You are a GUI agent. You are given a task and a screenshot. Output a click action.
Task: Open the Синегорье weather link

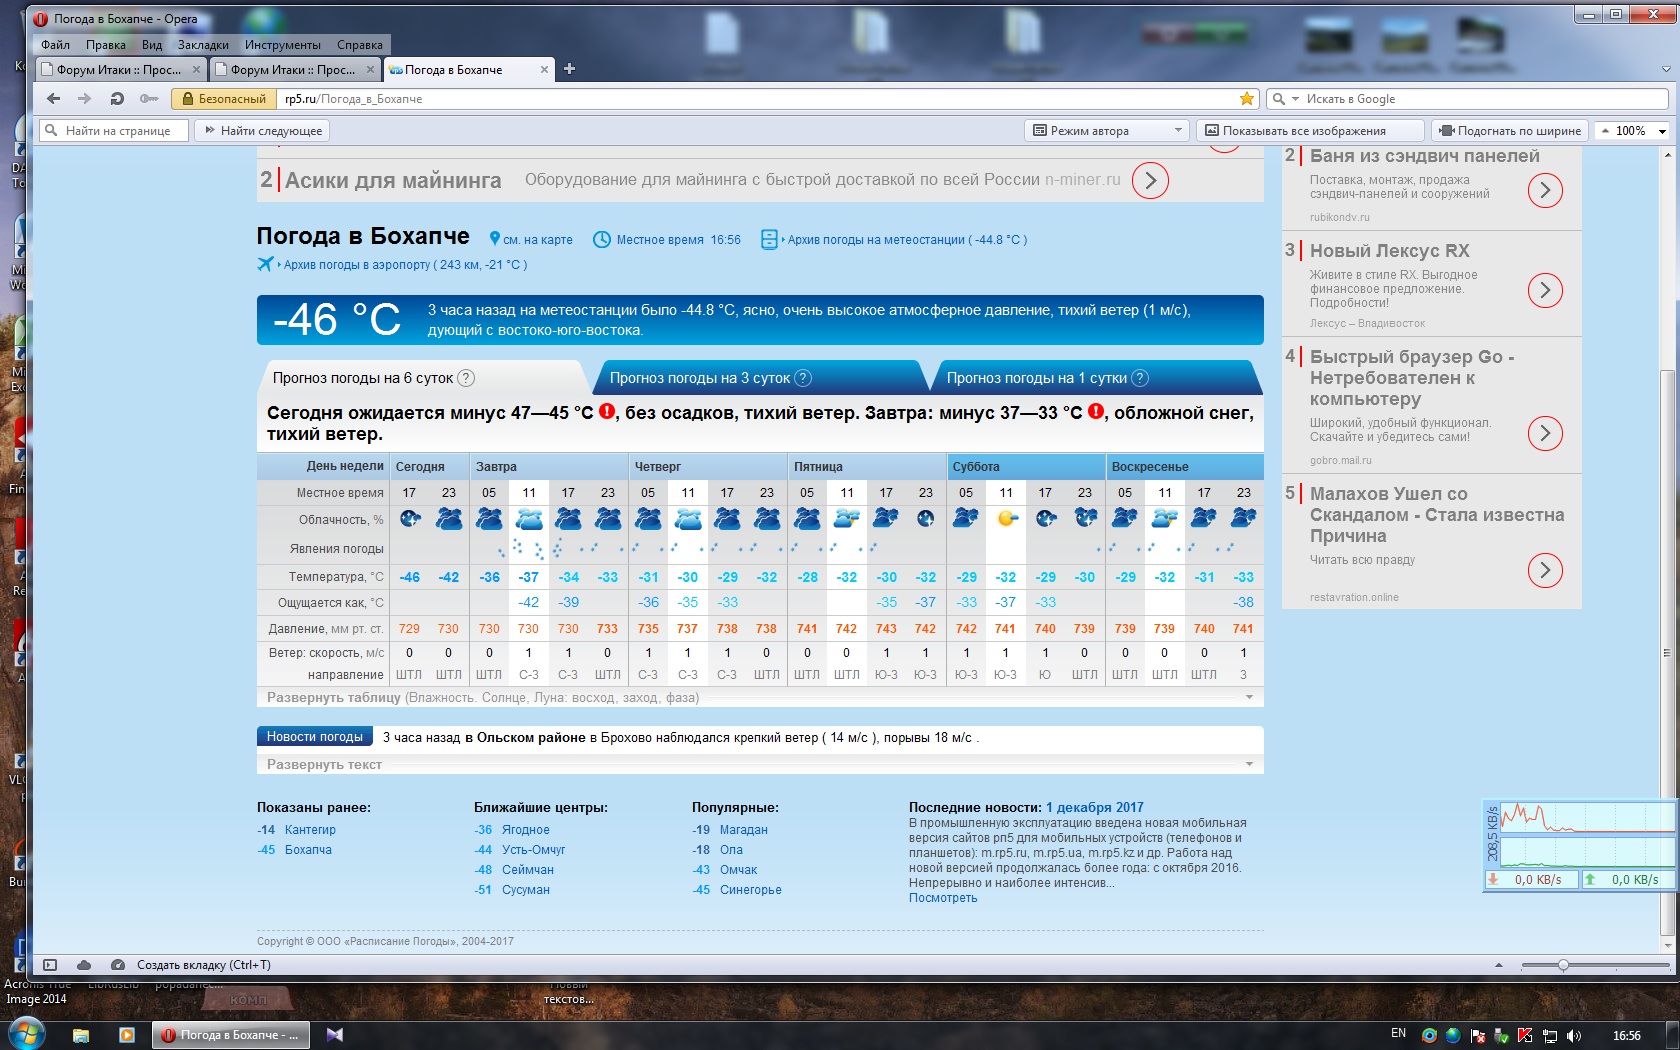[751, 890]
